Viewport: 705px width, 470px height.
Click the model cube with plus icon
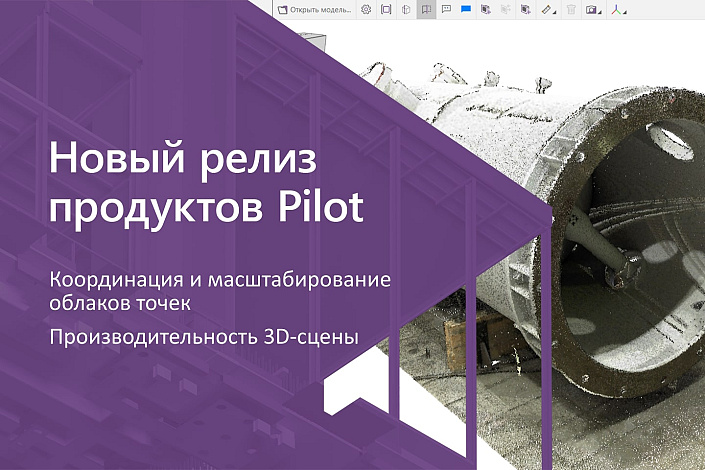pos(523,10)
